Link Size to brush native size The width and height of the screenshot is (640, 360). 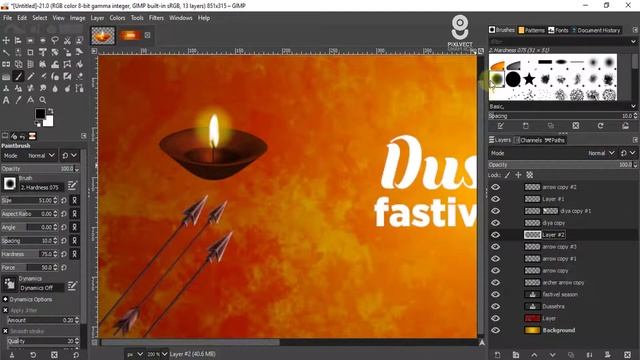click(75, 200)
